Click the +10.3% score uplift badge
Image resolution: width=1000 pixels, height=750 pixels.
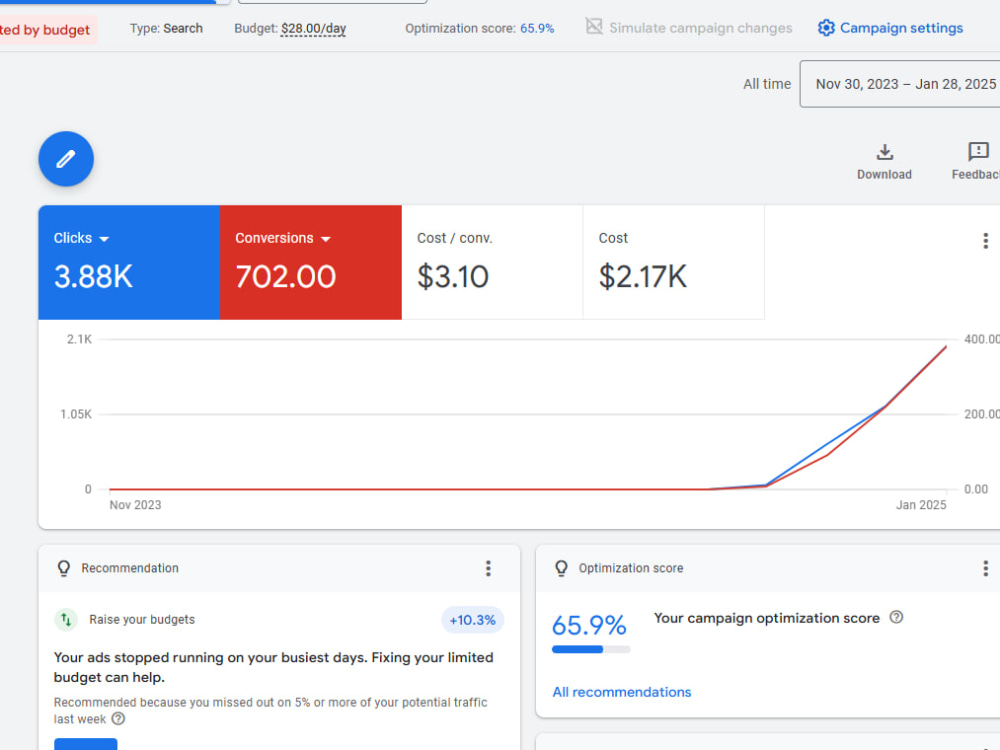(x=473, y=620)
